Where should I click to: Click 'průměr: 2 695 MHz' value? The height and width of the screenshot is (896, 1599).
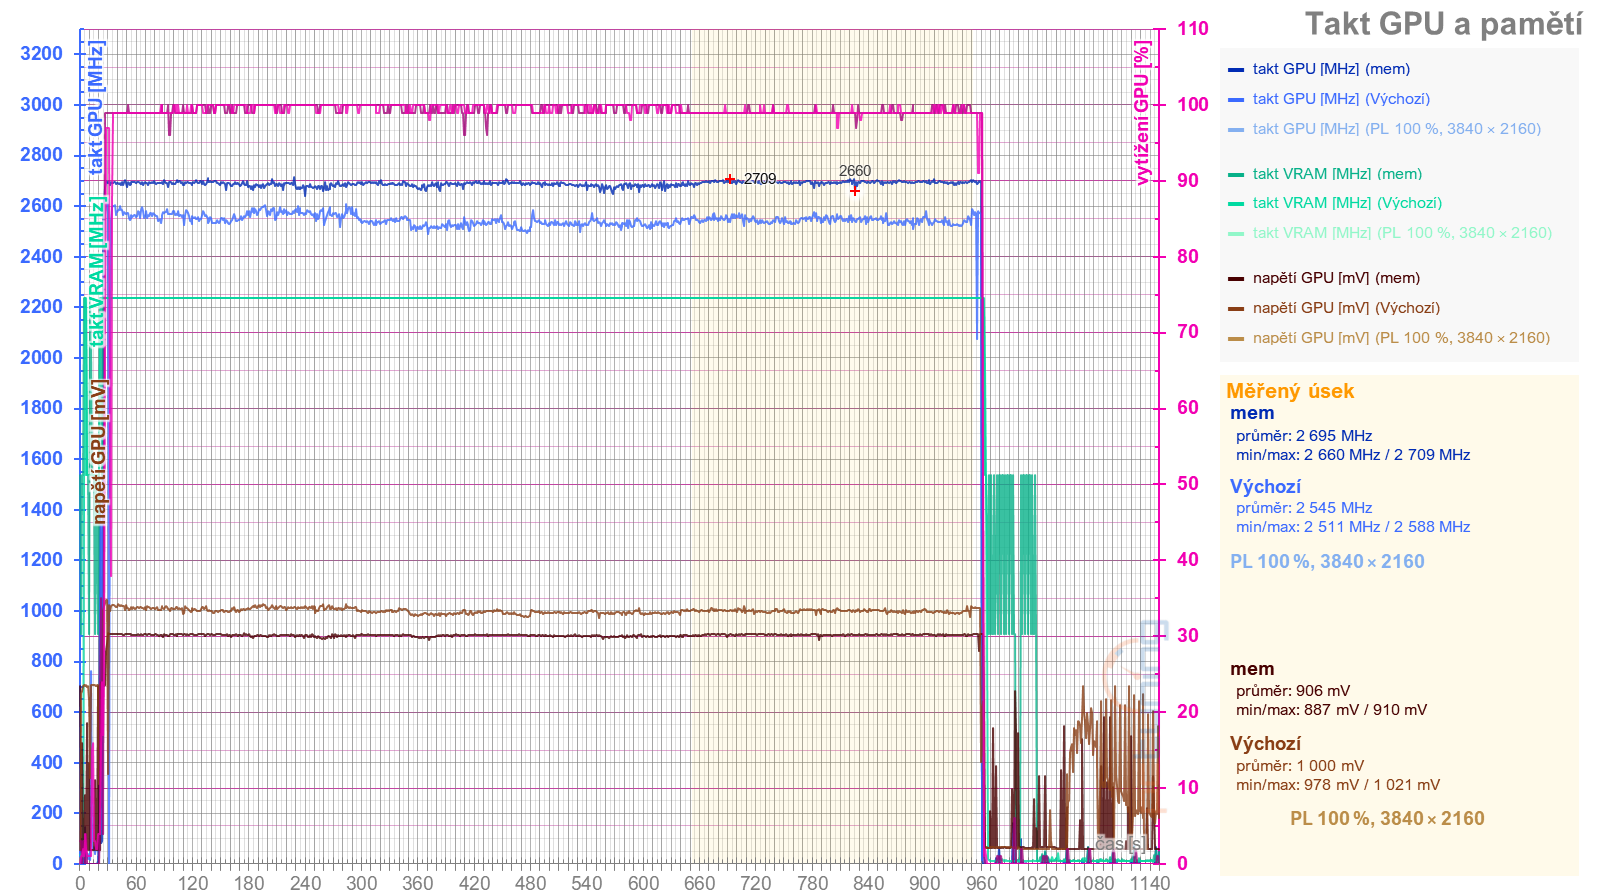click(x=1304, y=436)
